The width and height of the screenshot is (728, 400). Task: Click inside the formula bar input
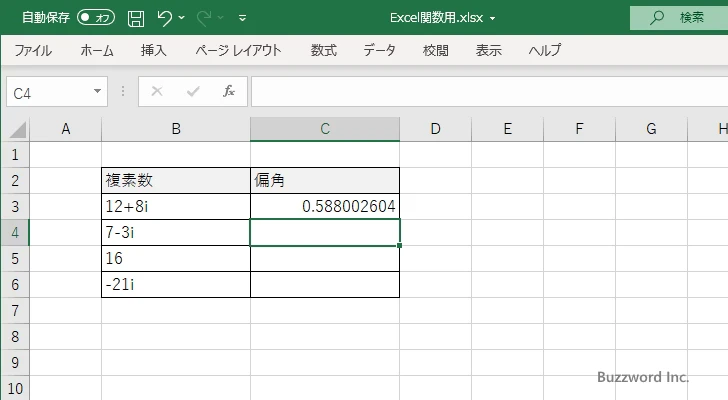[489, 92]
